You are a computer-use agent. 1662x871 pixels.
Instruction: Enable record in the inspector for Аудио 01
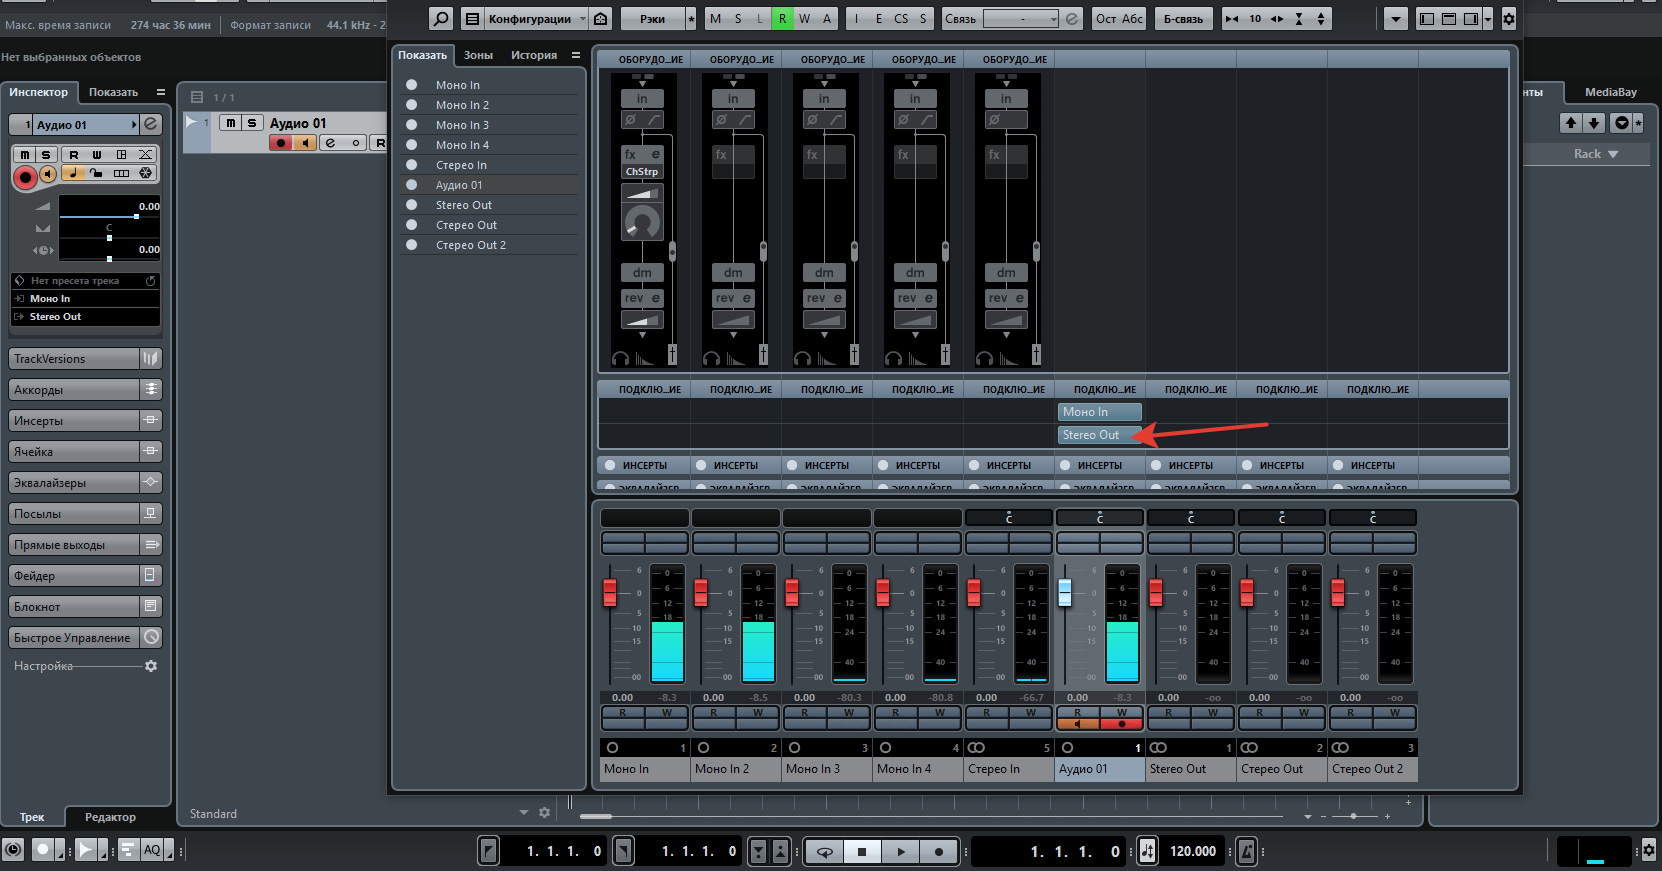[x=25, y=177]
